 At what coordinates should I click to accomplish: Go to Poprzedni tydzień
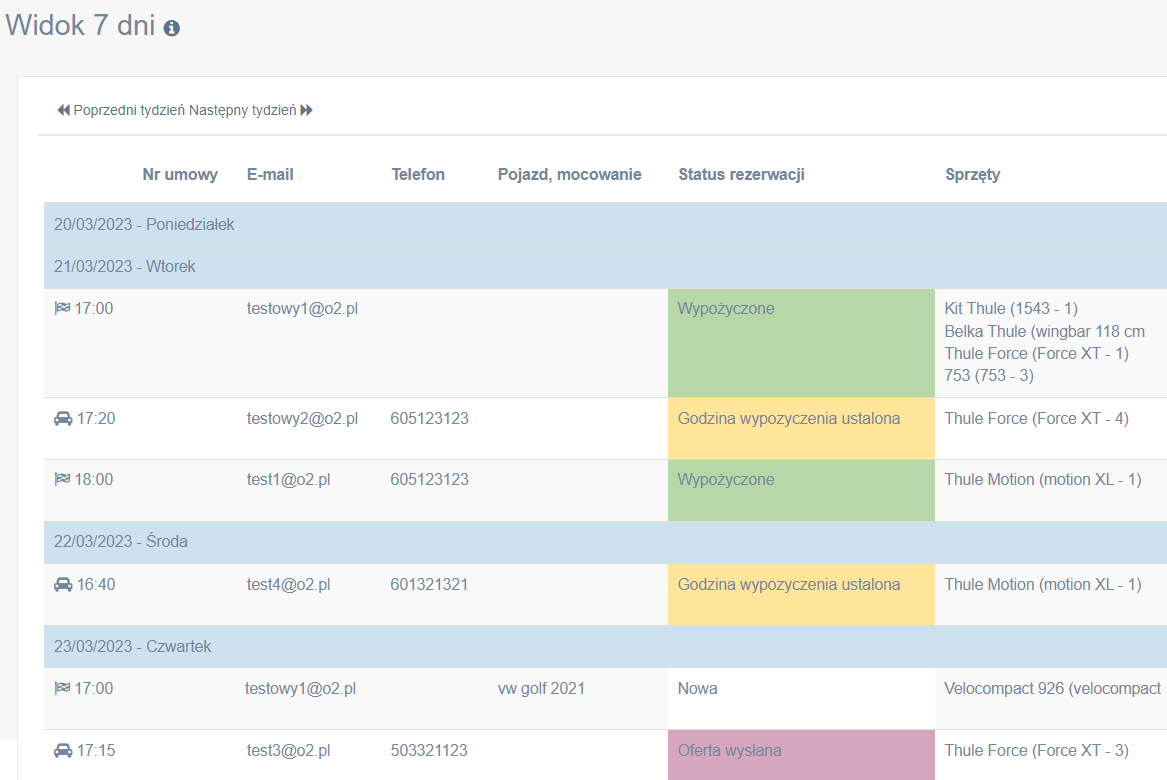(x=129, y=110)
